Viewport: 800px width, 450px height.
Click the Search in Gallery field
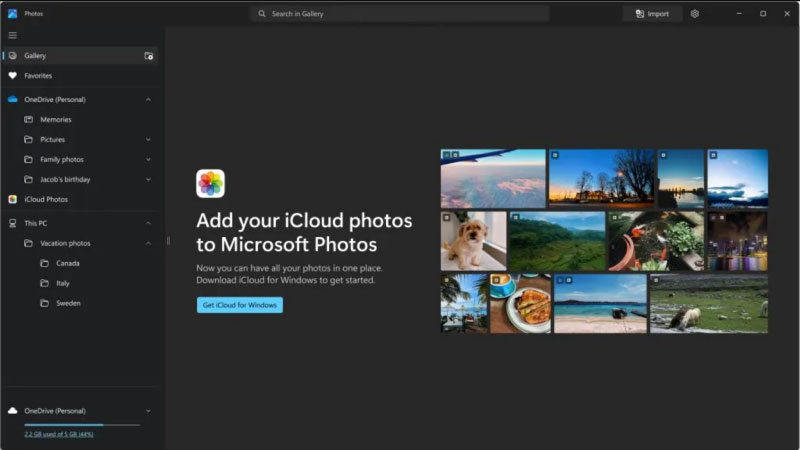(x=399, y=14)
